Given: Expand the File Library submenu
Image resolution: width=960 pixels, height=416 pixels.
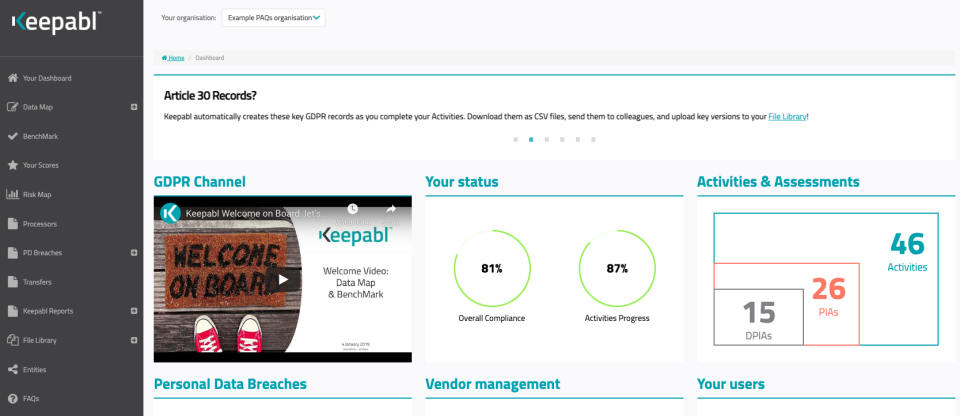Looking at the screenshot, I should click(134, 340).
